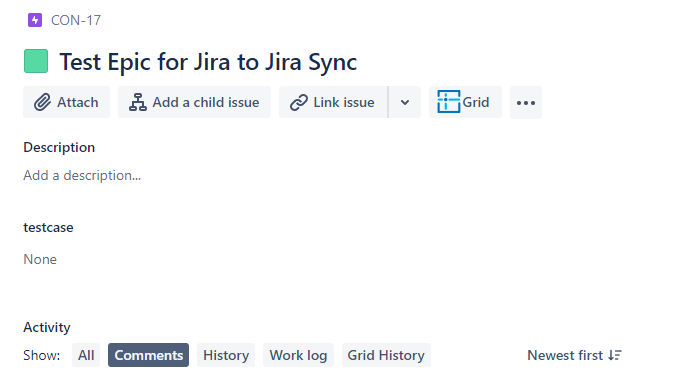Image resolution: width=679 pixels, height=387 pixels.
Task: Click Add a child issue button
Action: [x=194, y=102]
